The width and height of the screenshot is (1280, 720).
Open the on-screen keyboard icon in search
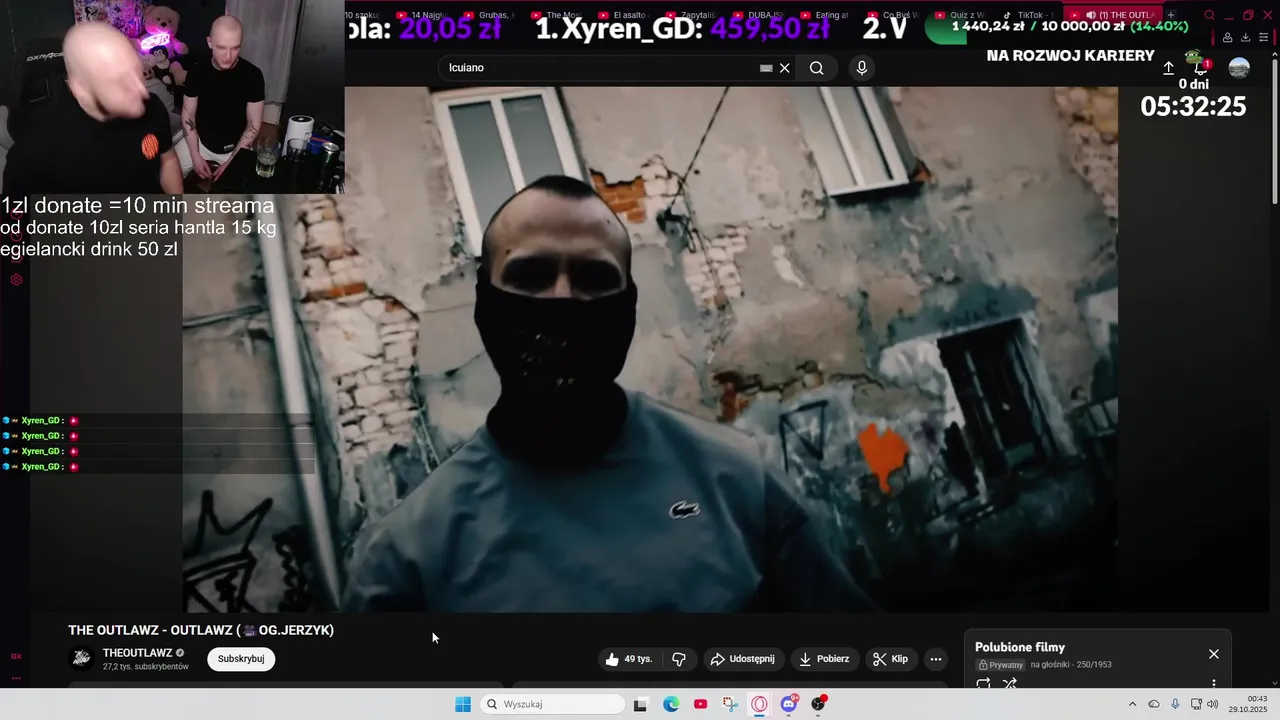(766, 68)
